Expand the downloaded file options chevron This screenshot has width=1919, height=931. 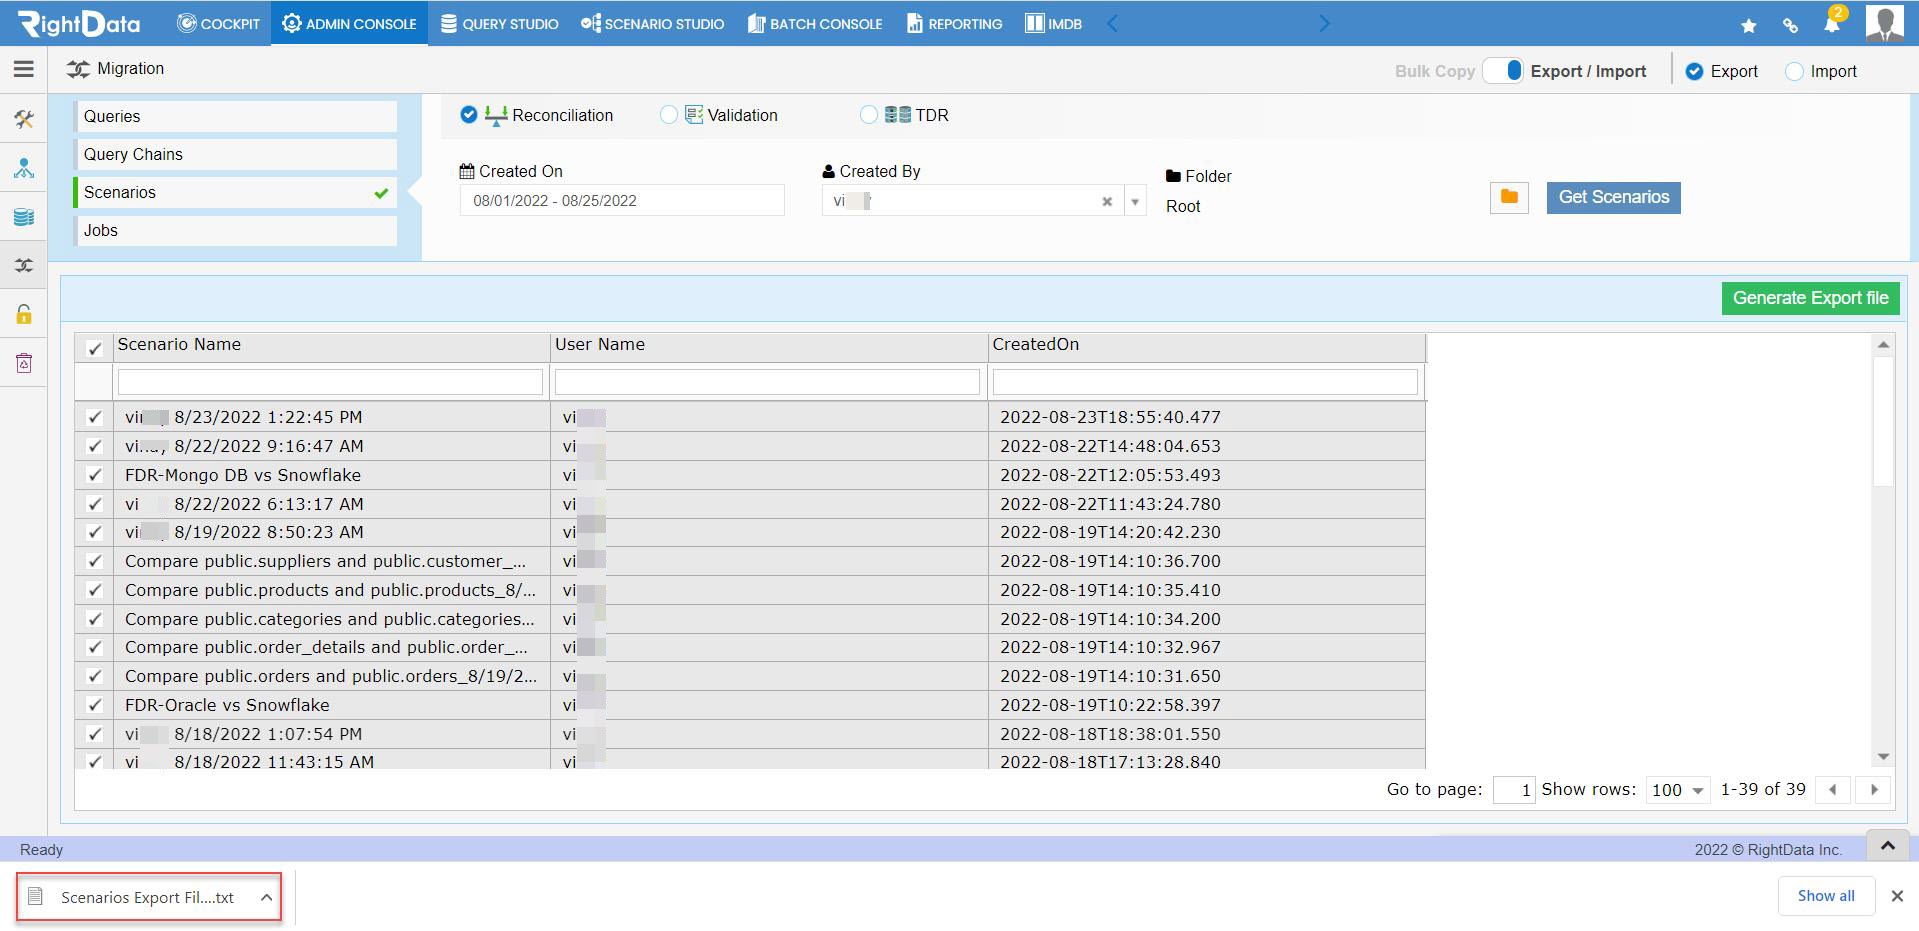click(266, 897)
